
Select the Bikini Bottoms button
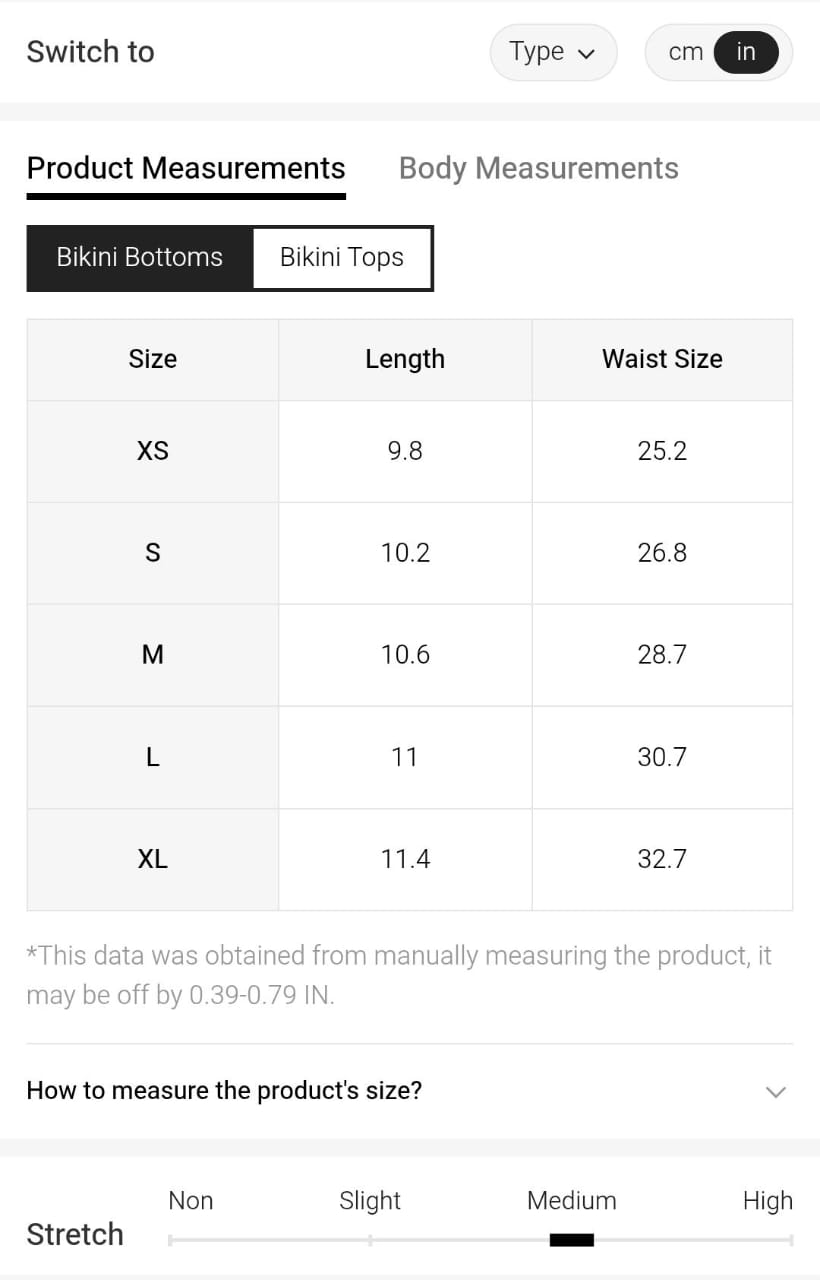click(140, 257)
